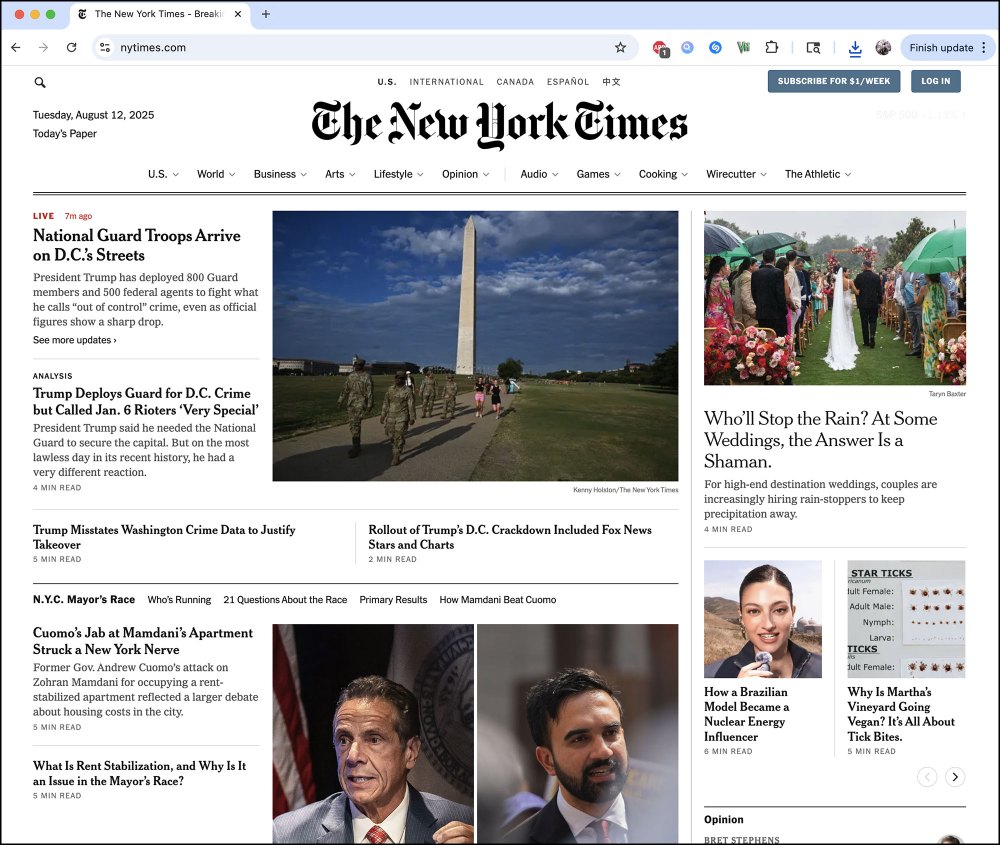Click the browser forward arrow
1000x845 pixels.
click(43, 47)
